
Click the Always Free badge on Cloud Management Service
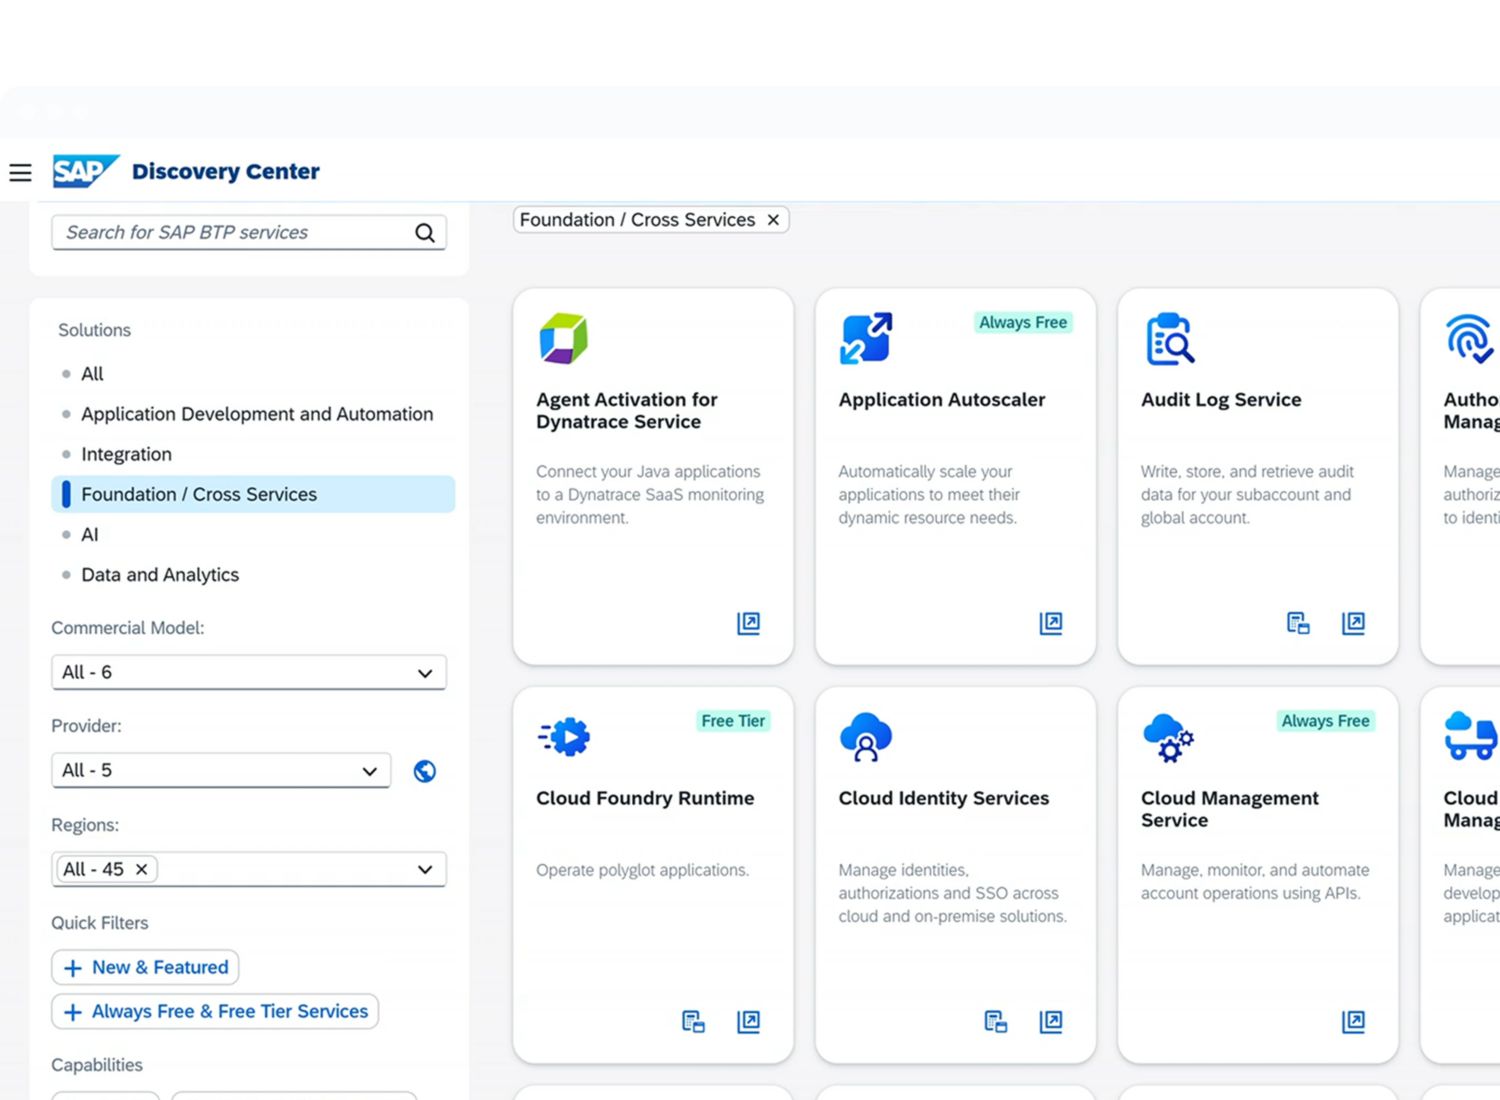click(1326, 721)
